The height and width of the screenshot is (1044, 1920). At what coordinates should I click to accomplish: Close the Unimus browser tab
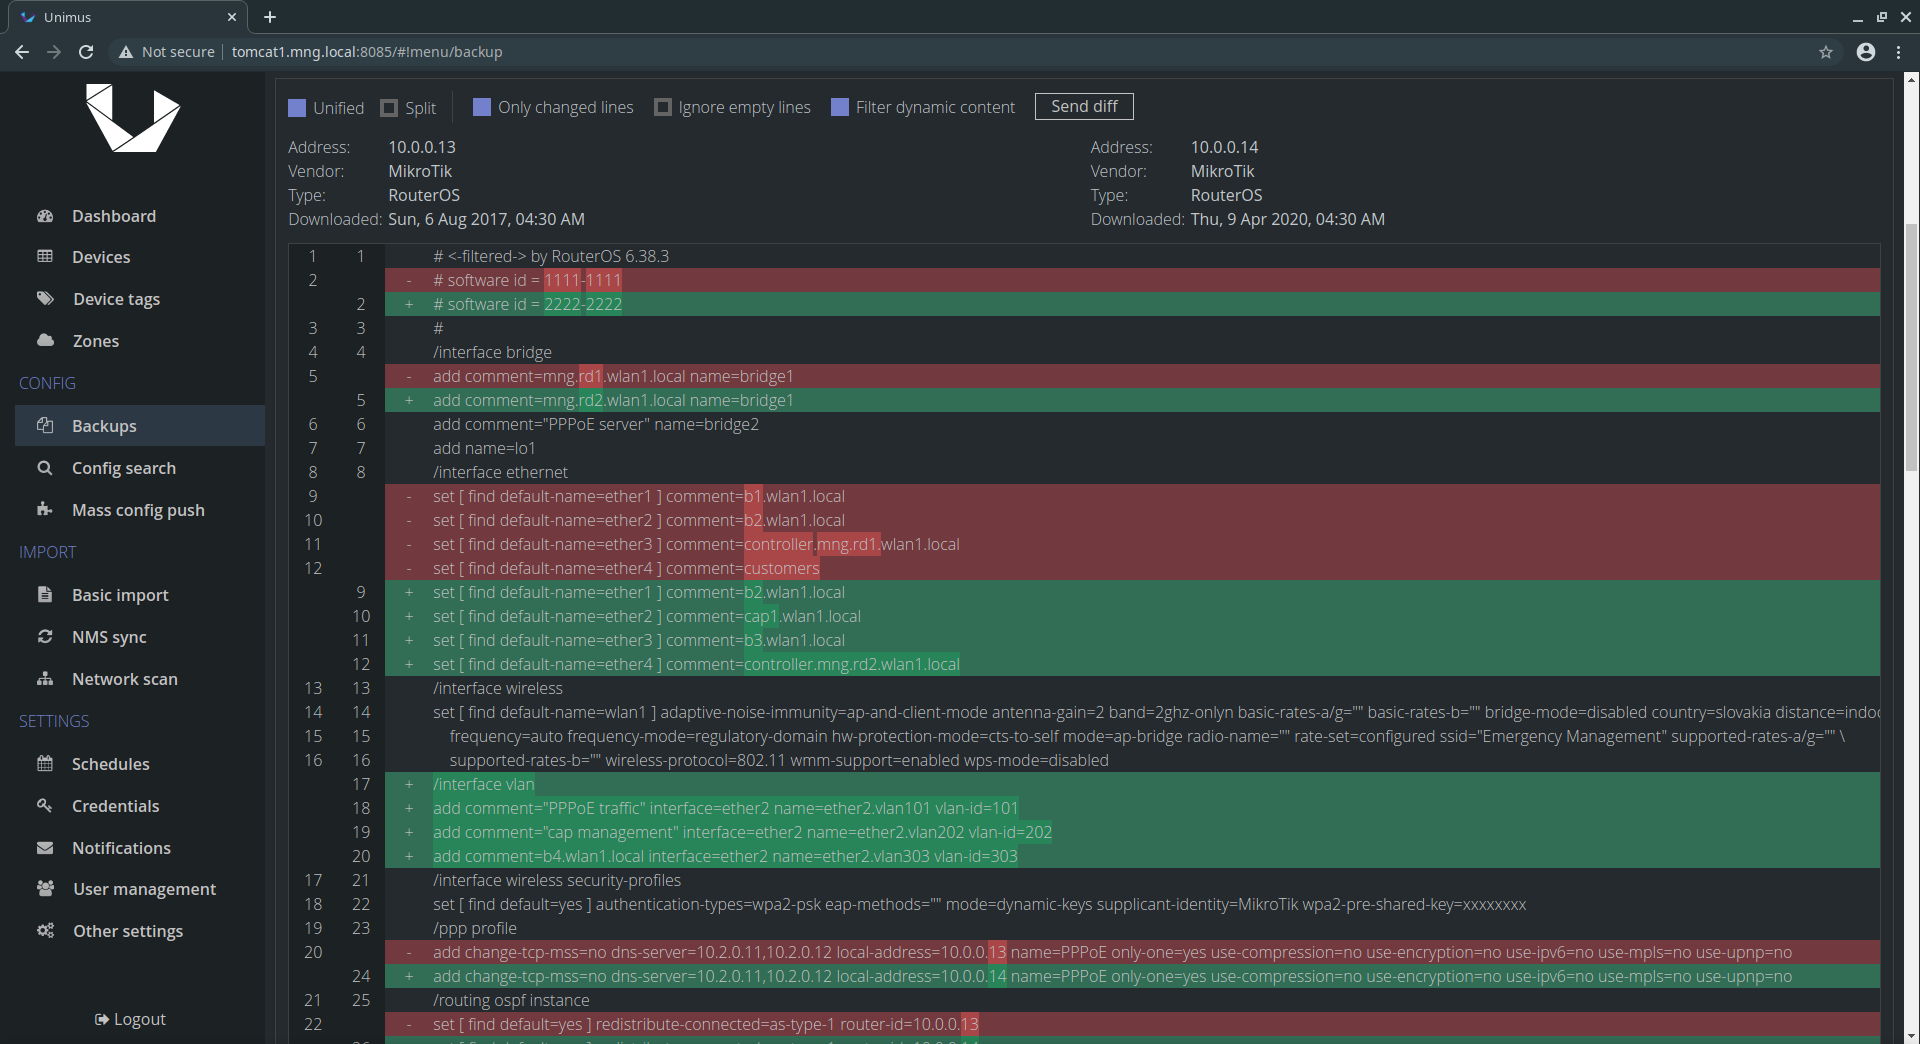click(232, 17)
